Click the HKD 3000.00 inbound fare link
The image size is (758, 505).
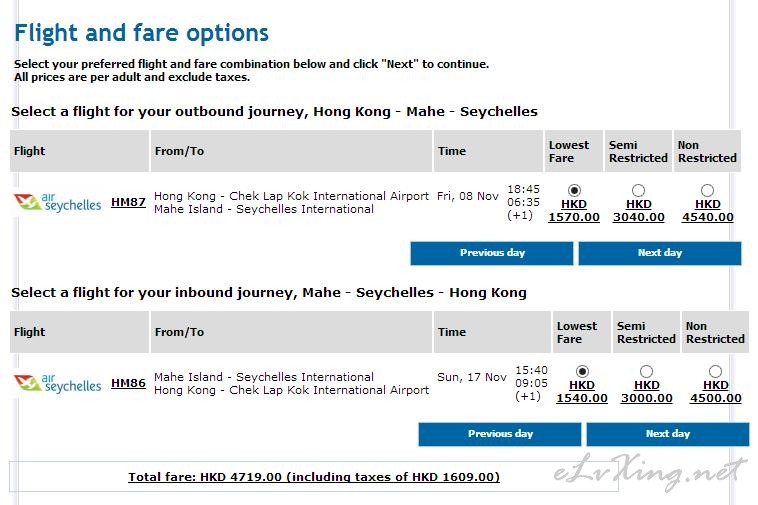click(646, 392)
